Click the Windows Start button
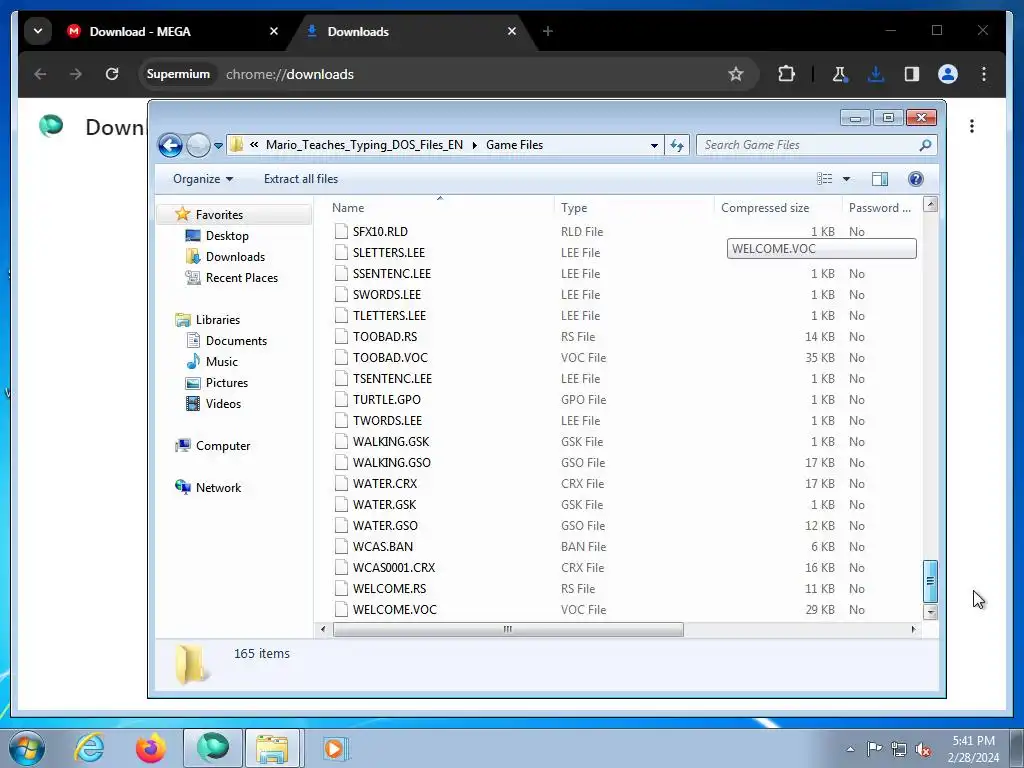This screenshot has width=1024, height=768. tap(27, 748)
